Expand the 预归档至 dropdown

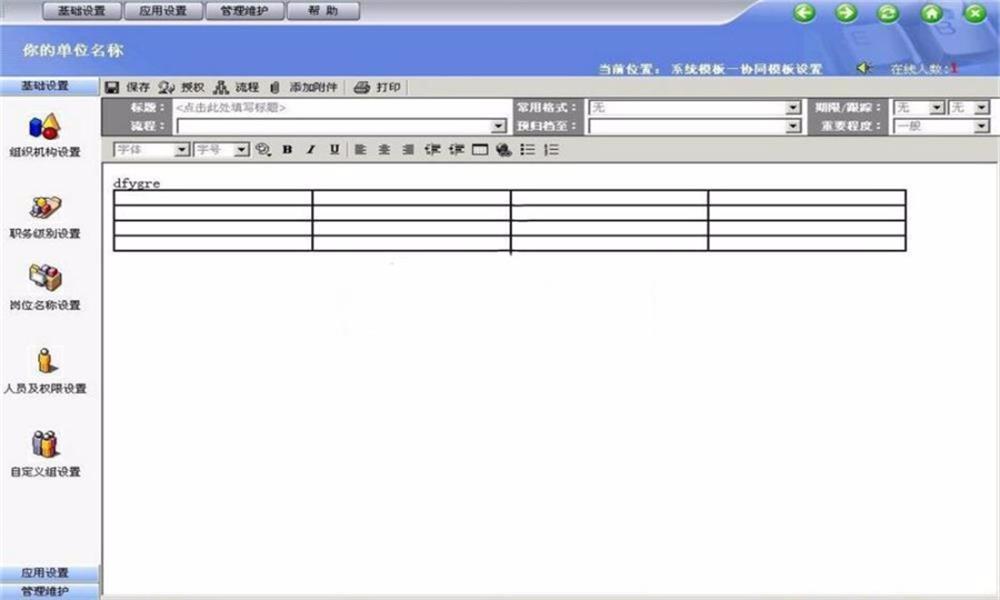[x=793, y=126]
